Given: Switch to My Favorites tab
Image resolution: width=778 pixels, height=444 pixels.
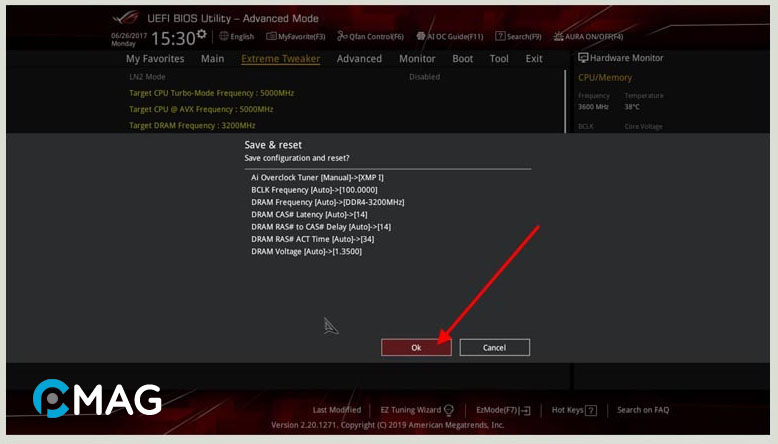Looking at the screenshot, I should tap(155, 59).
